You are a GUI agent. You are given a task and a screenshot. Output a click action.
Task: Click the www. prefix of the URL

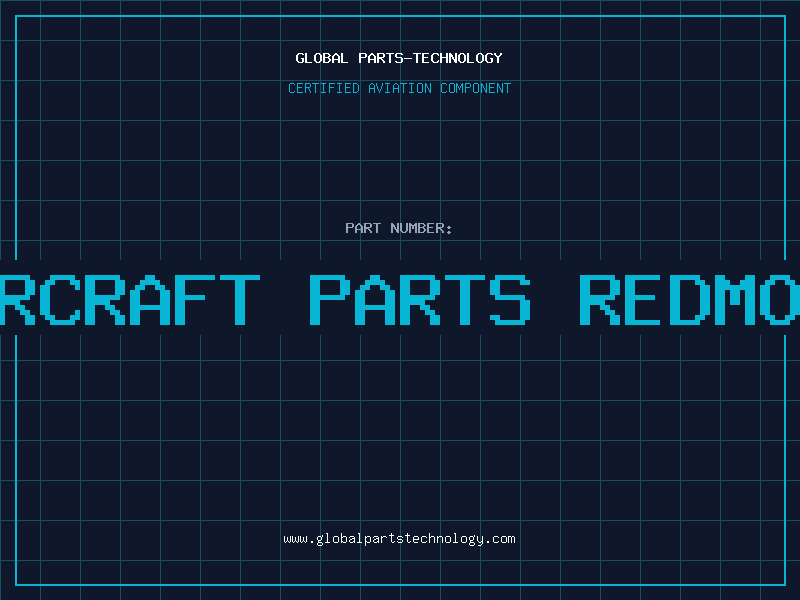(299, 539)
